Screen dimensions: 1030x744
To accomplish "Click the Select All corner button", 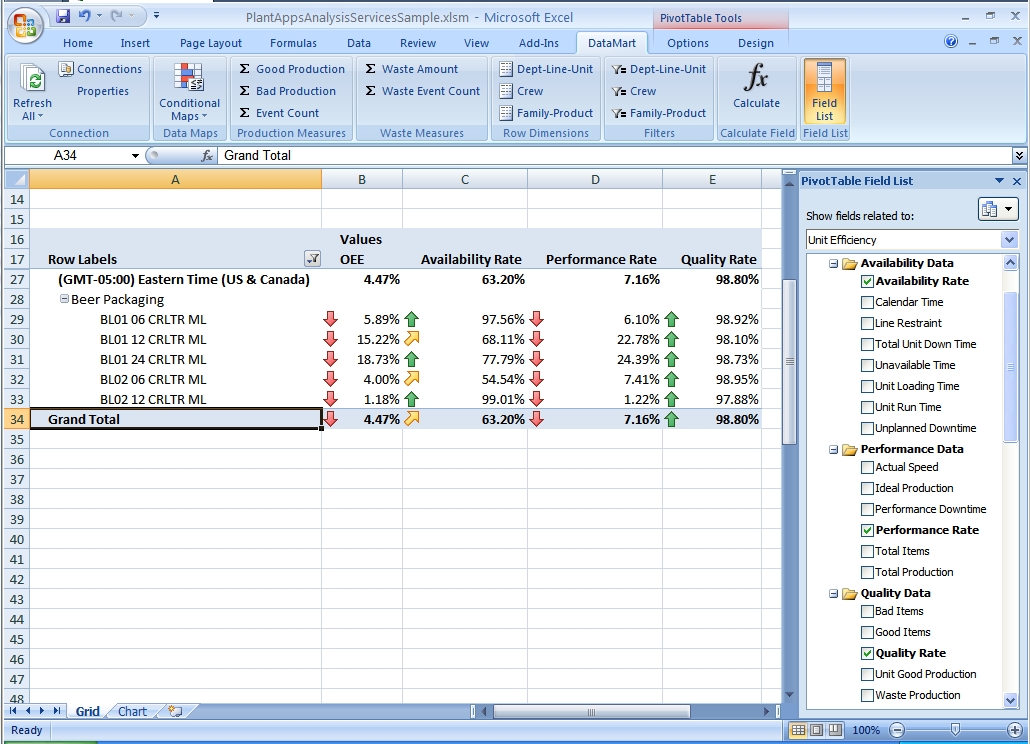I will point(16,179).
